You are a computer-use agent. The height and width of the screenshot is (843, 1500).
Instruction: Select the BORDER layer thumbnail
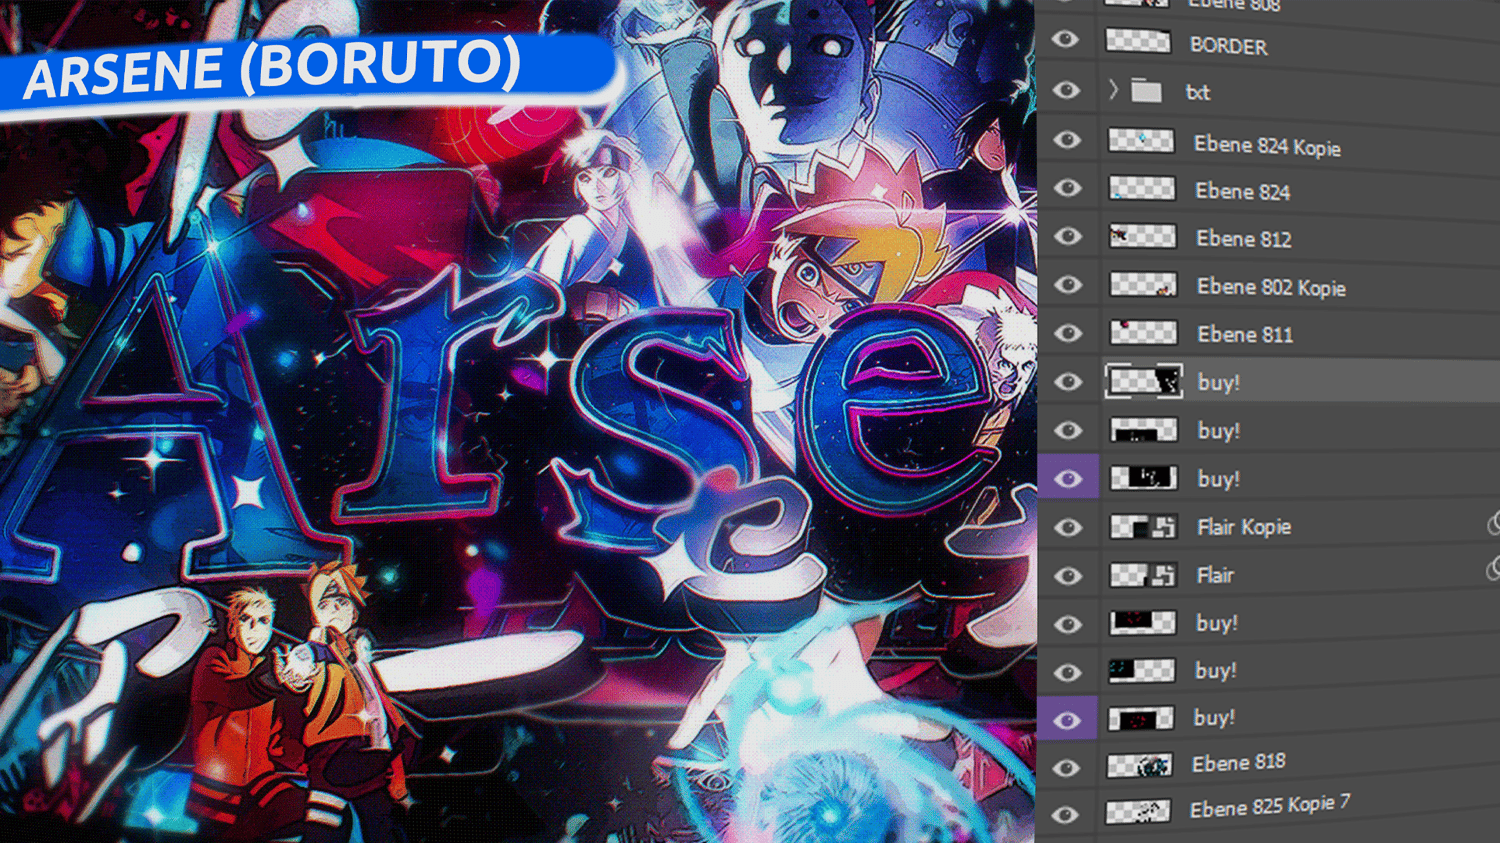1138,41
